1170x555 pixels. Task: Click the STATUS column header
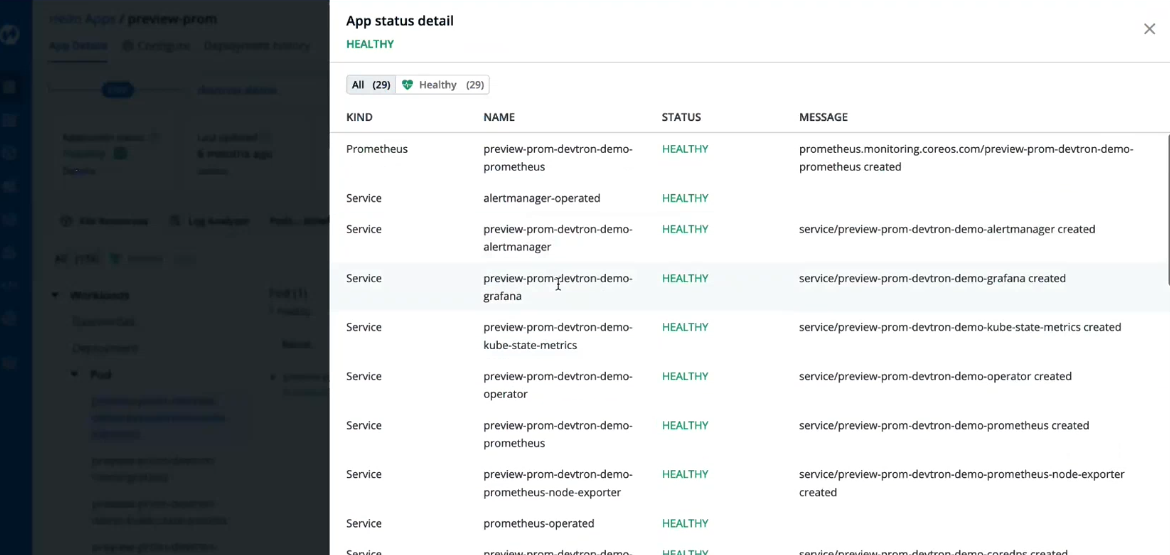[681, 117]
